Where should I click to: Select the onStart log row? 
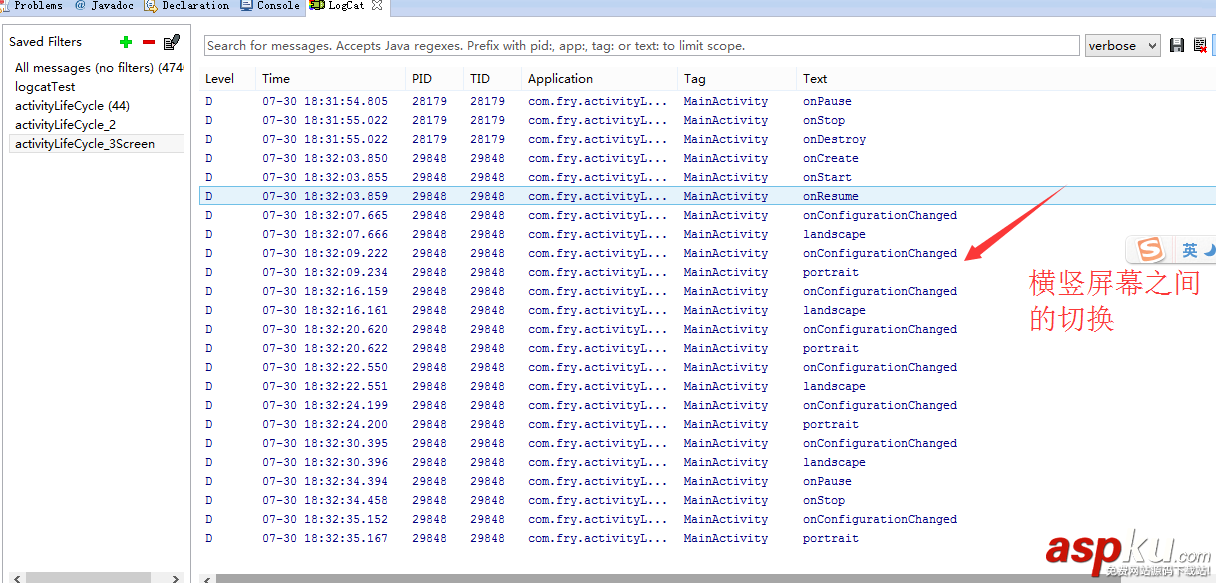pyautogui.click(x=708, y=177)
